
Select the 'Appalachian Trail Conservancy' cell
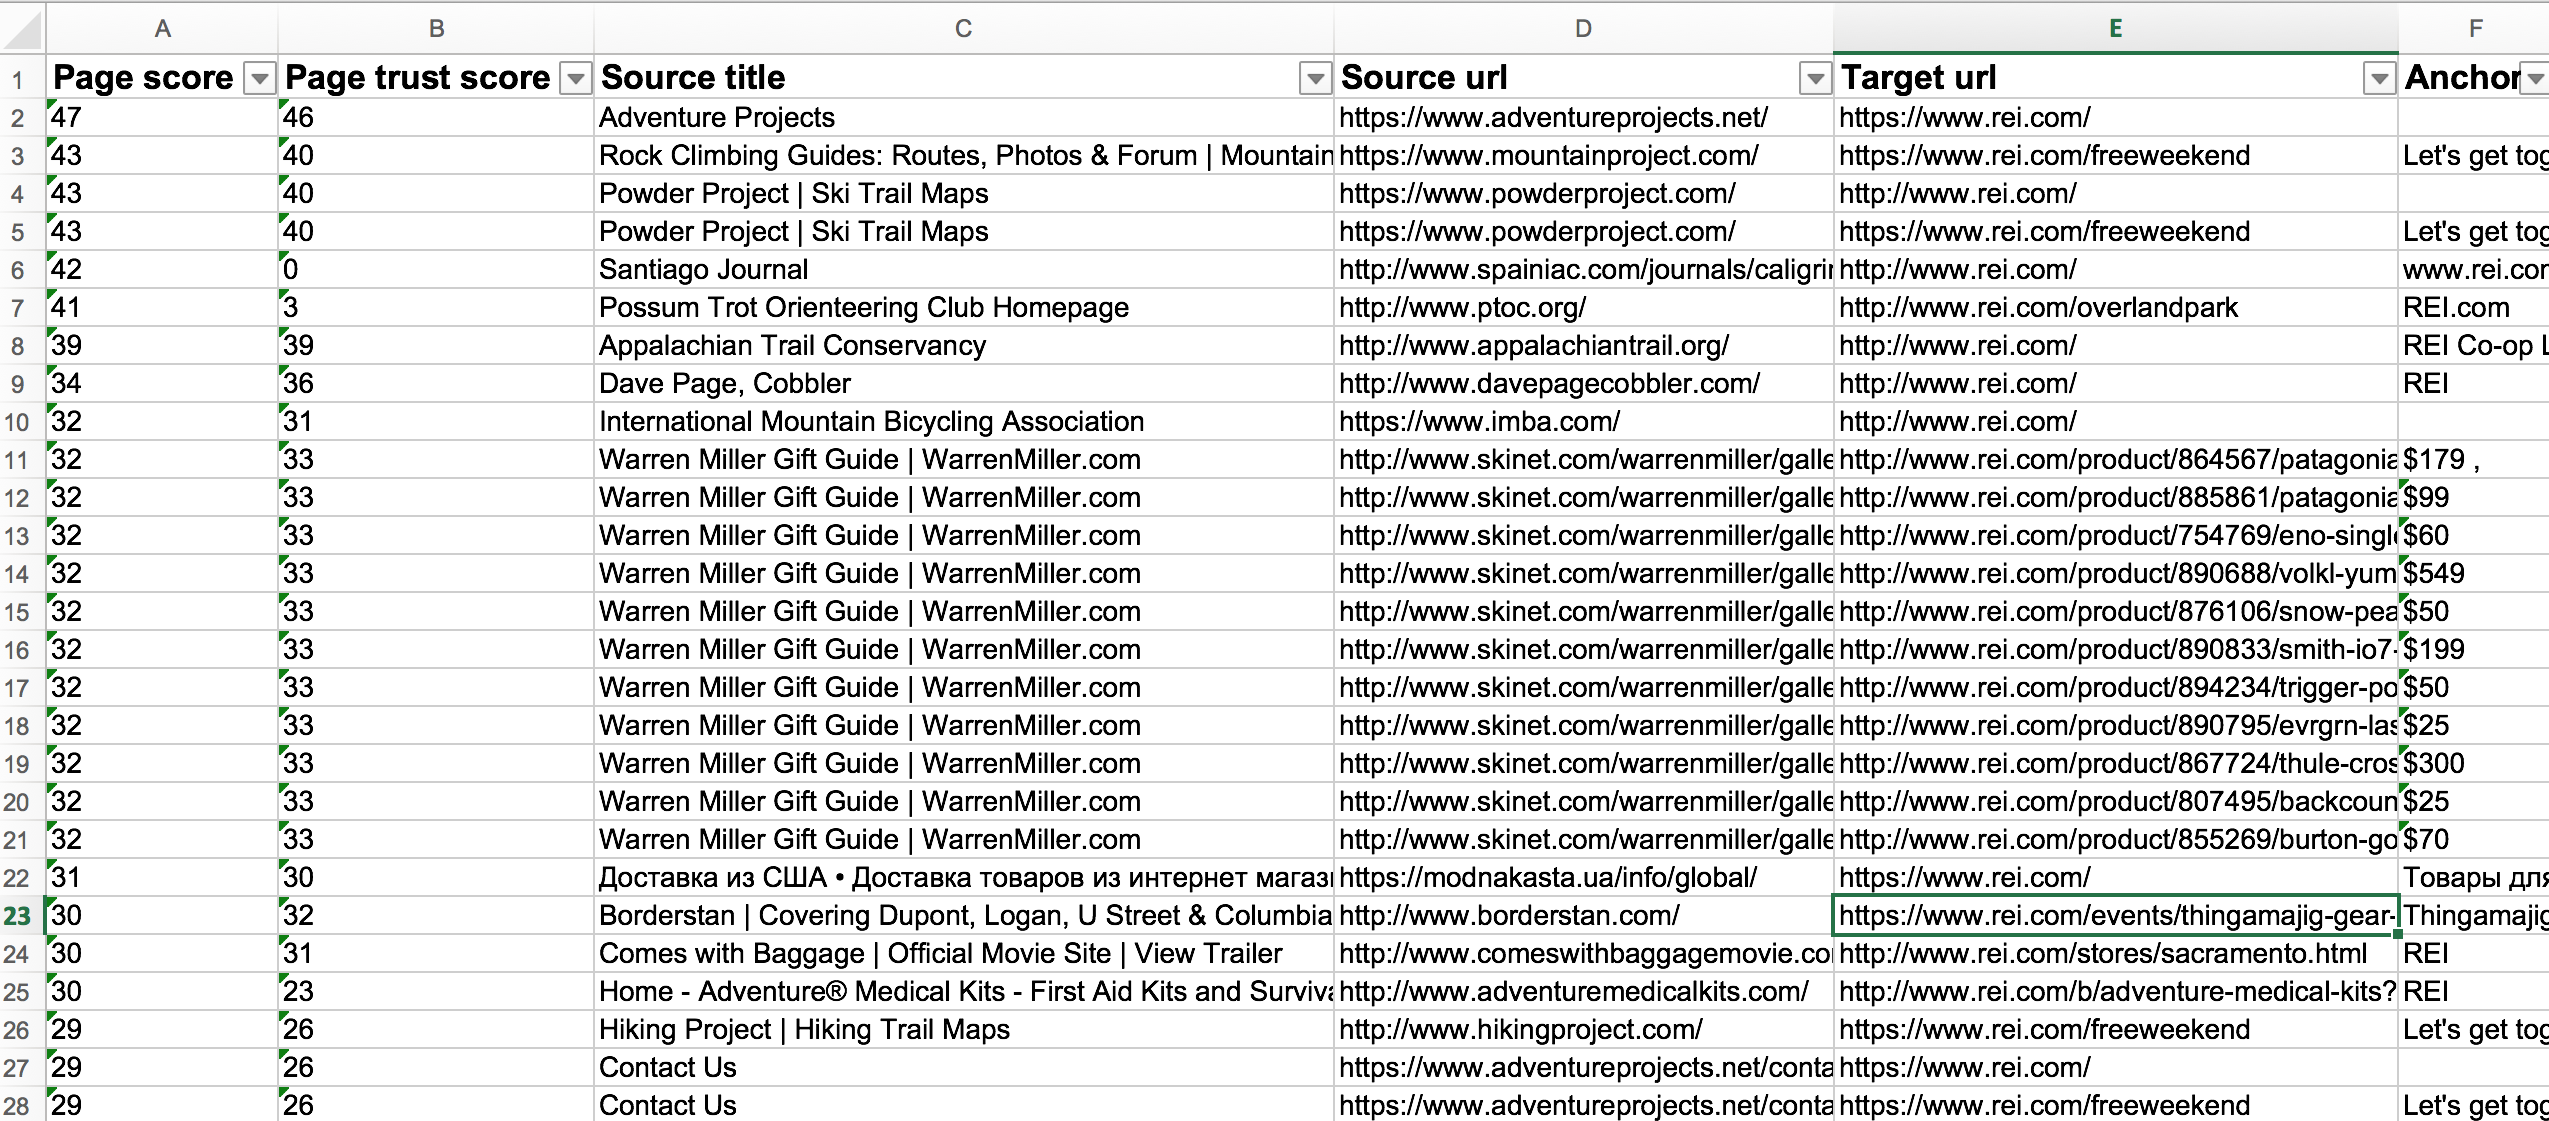963,346
